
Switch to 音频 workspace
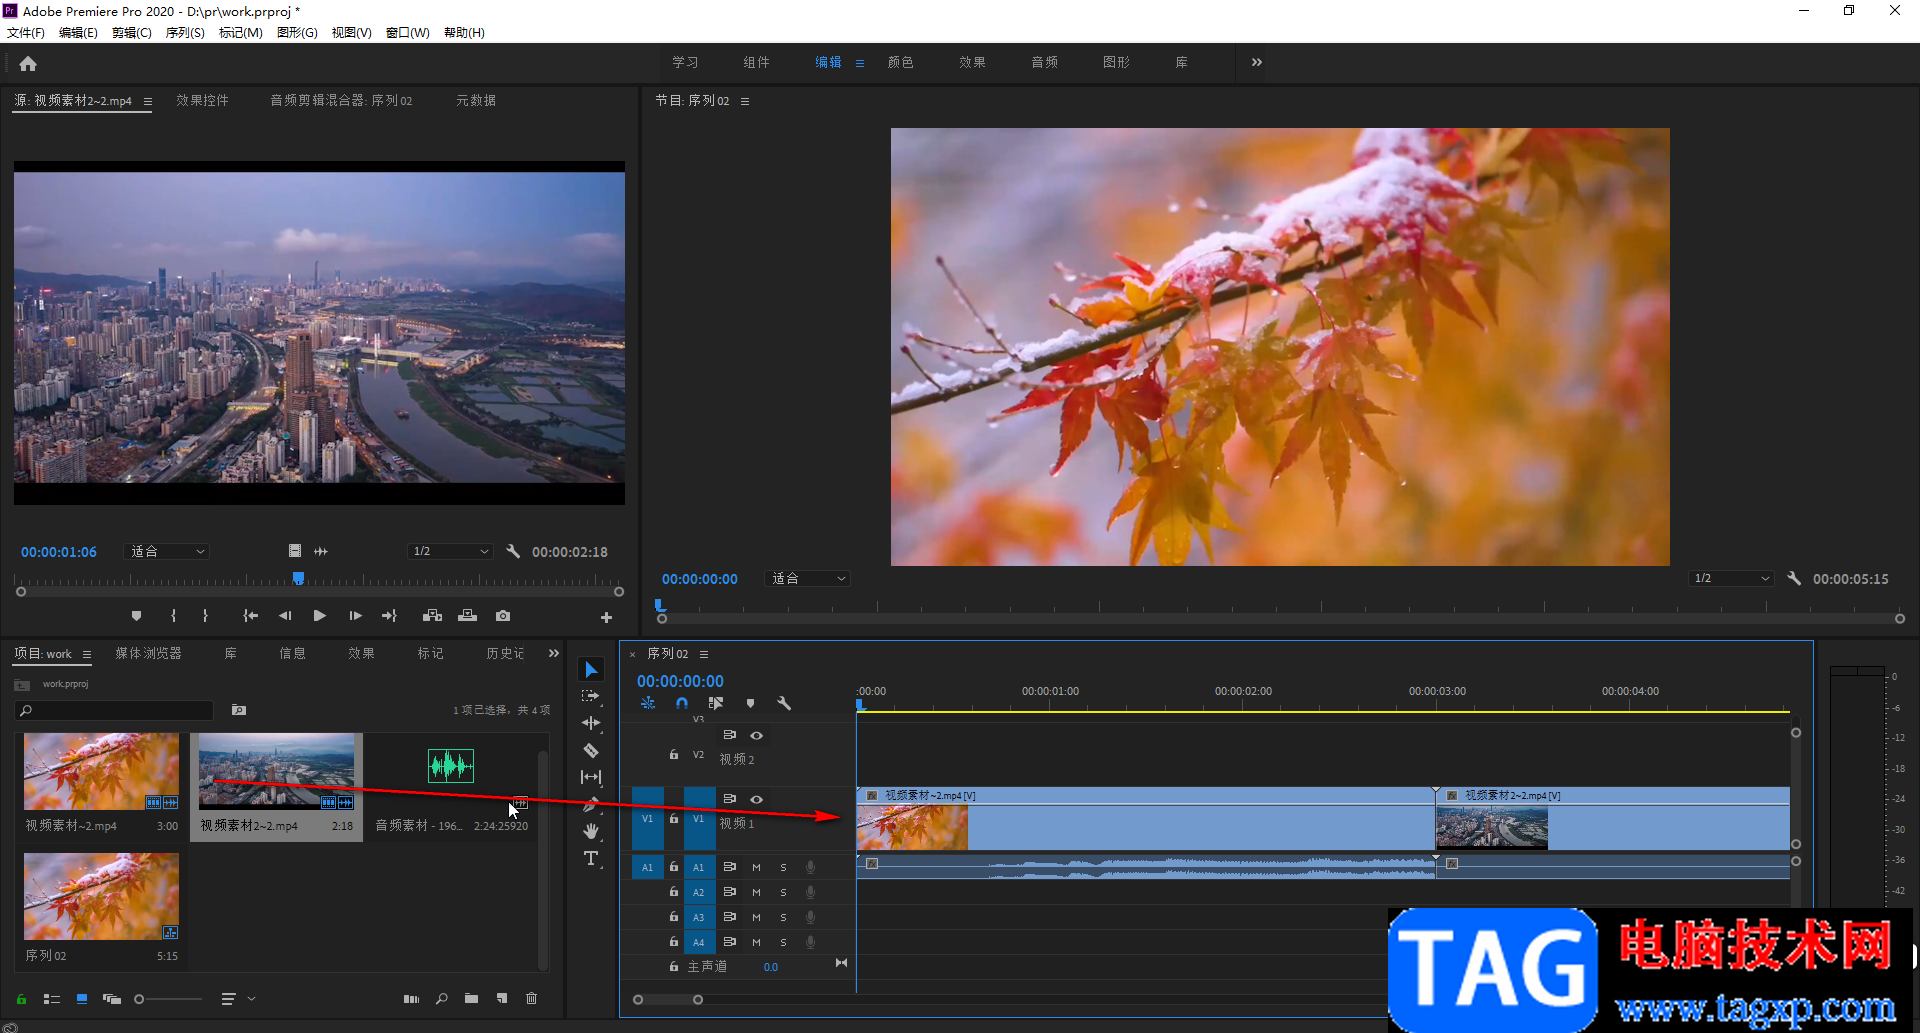[1044, 62]
